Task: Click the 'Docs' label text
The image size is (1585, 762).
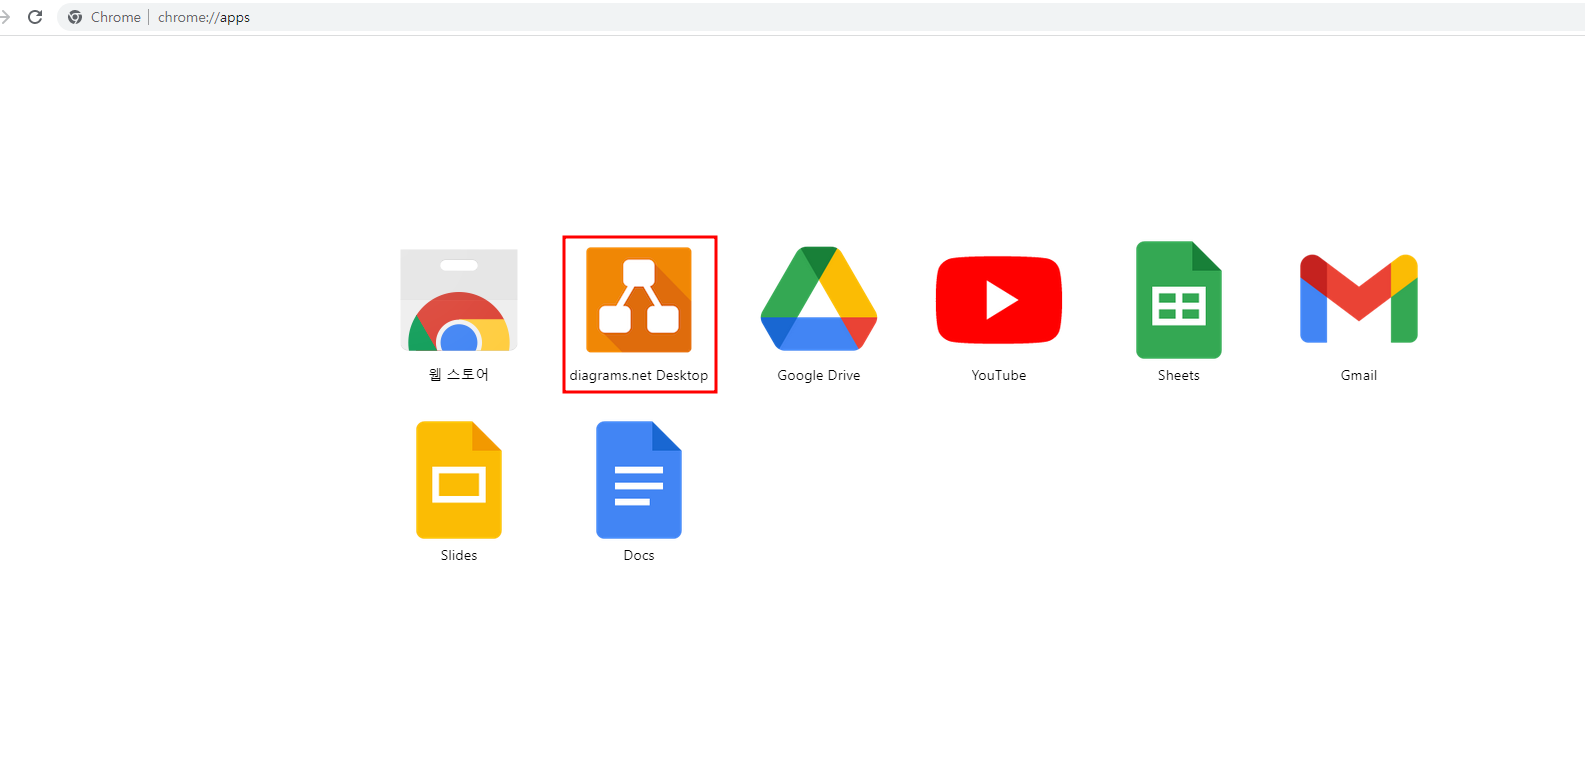Action: [639, 555]
